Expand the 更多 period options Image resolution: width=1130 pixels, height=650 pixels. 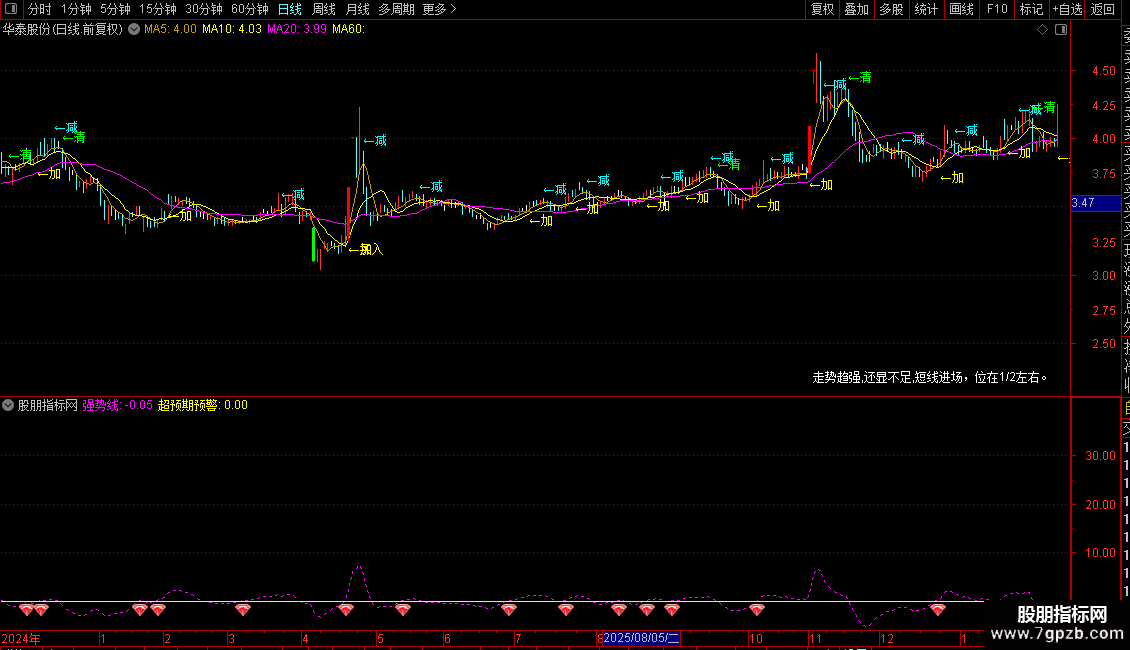439,9
